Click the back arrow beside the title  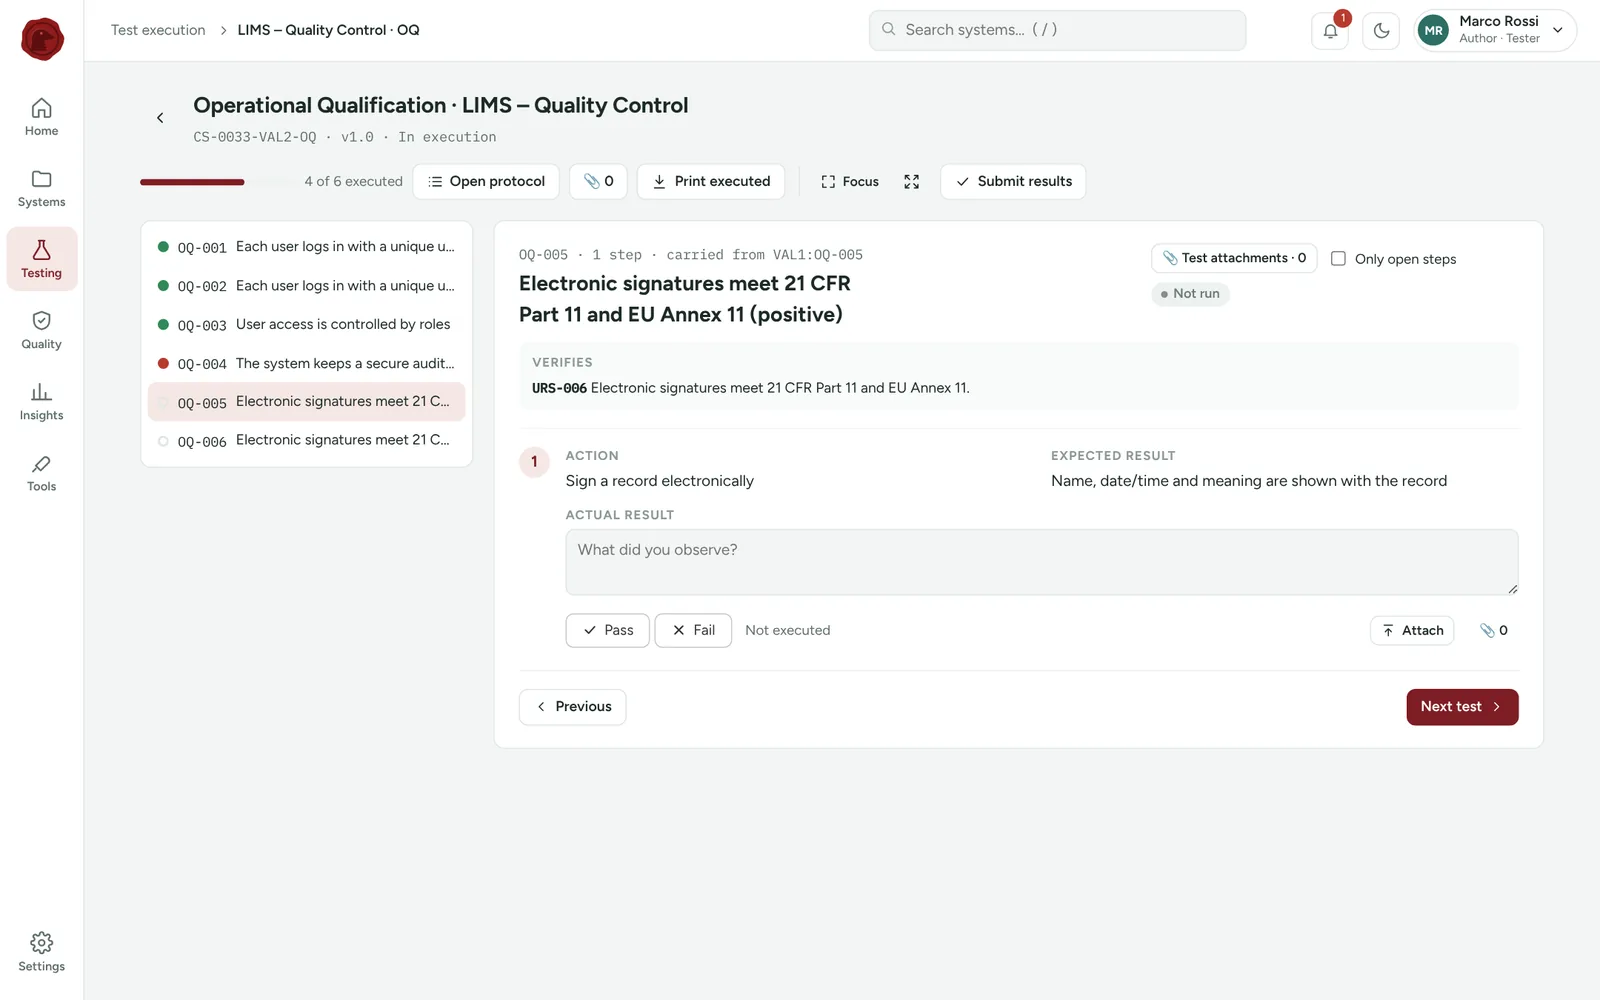[x=160, y=118]
